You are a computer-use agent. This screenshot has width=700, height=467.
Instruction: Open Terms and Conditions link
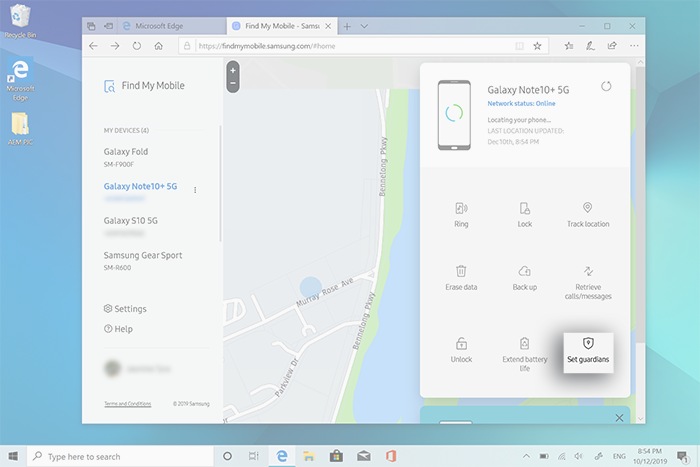coord(128,404)
